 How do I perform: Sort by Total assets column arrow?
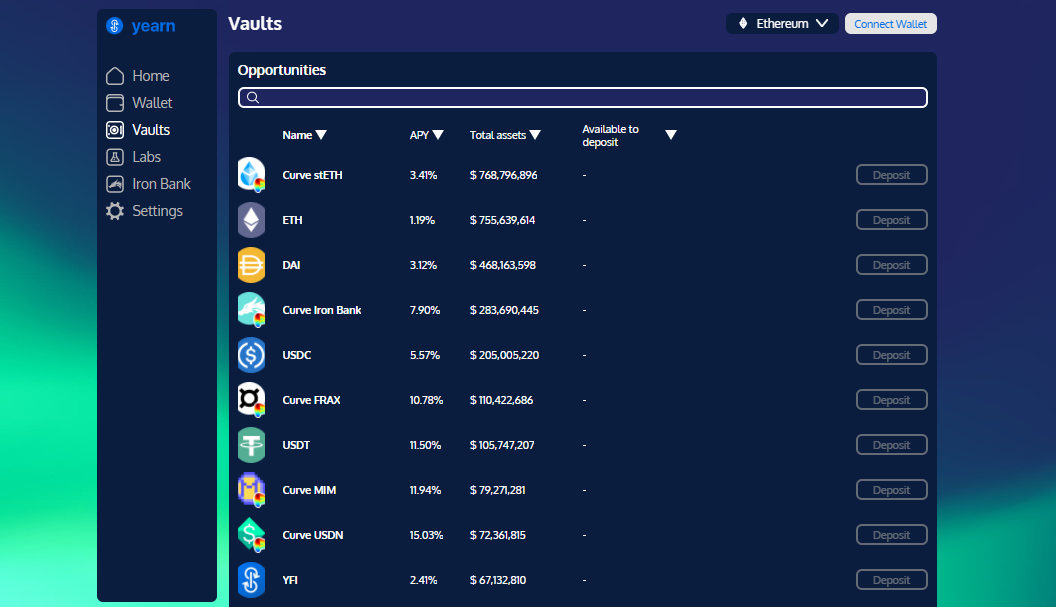pos(535,135)
